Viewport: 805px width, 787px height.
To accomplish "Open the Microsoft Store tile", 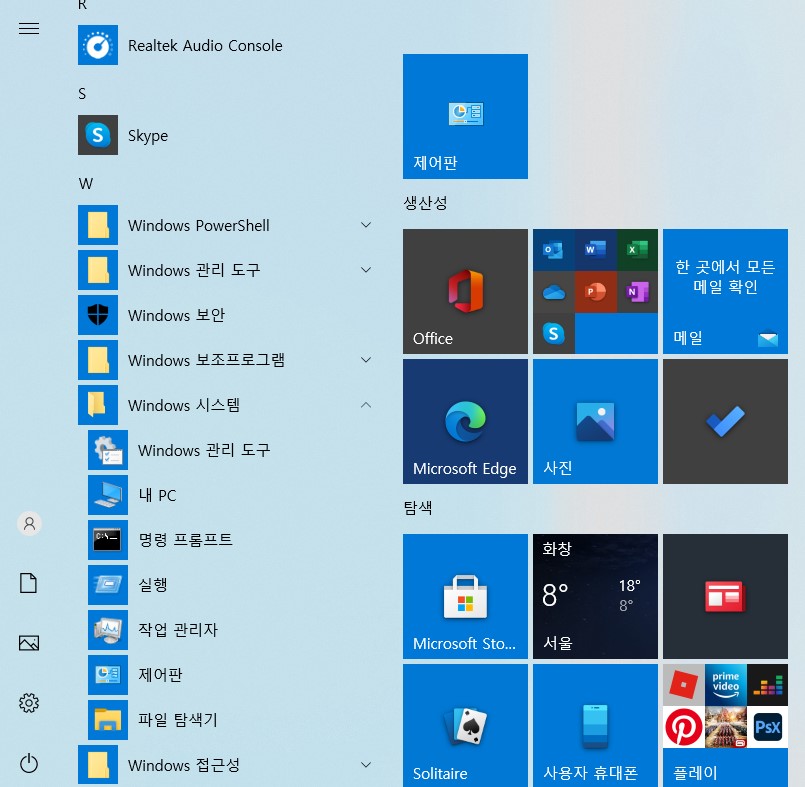I will pos(465,596).
